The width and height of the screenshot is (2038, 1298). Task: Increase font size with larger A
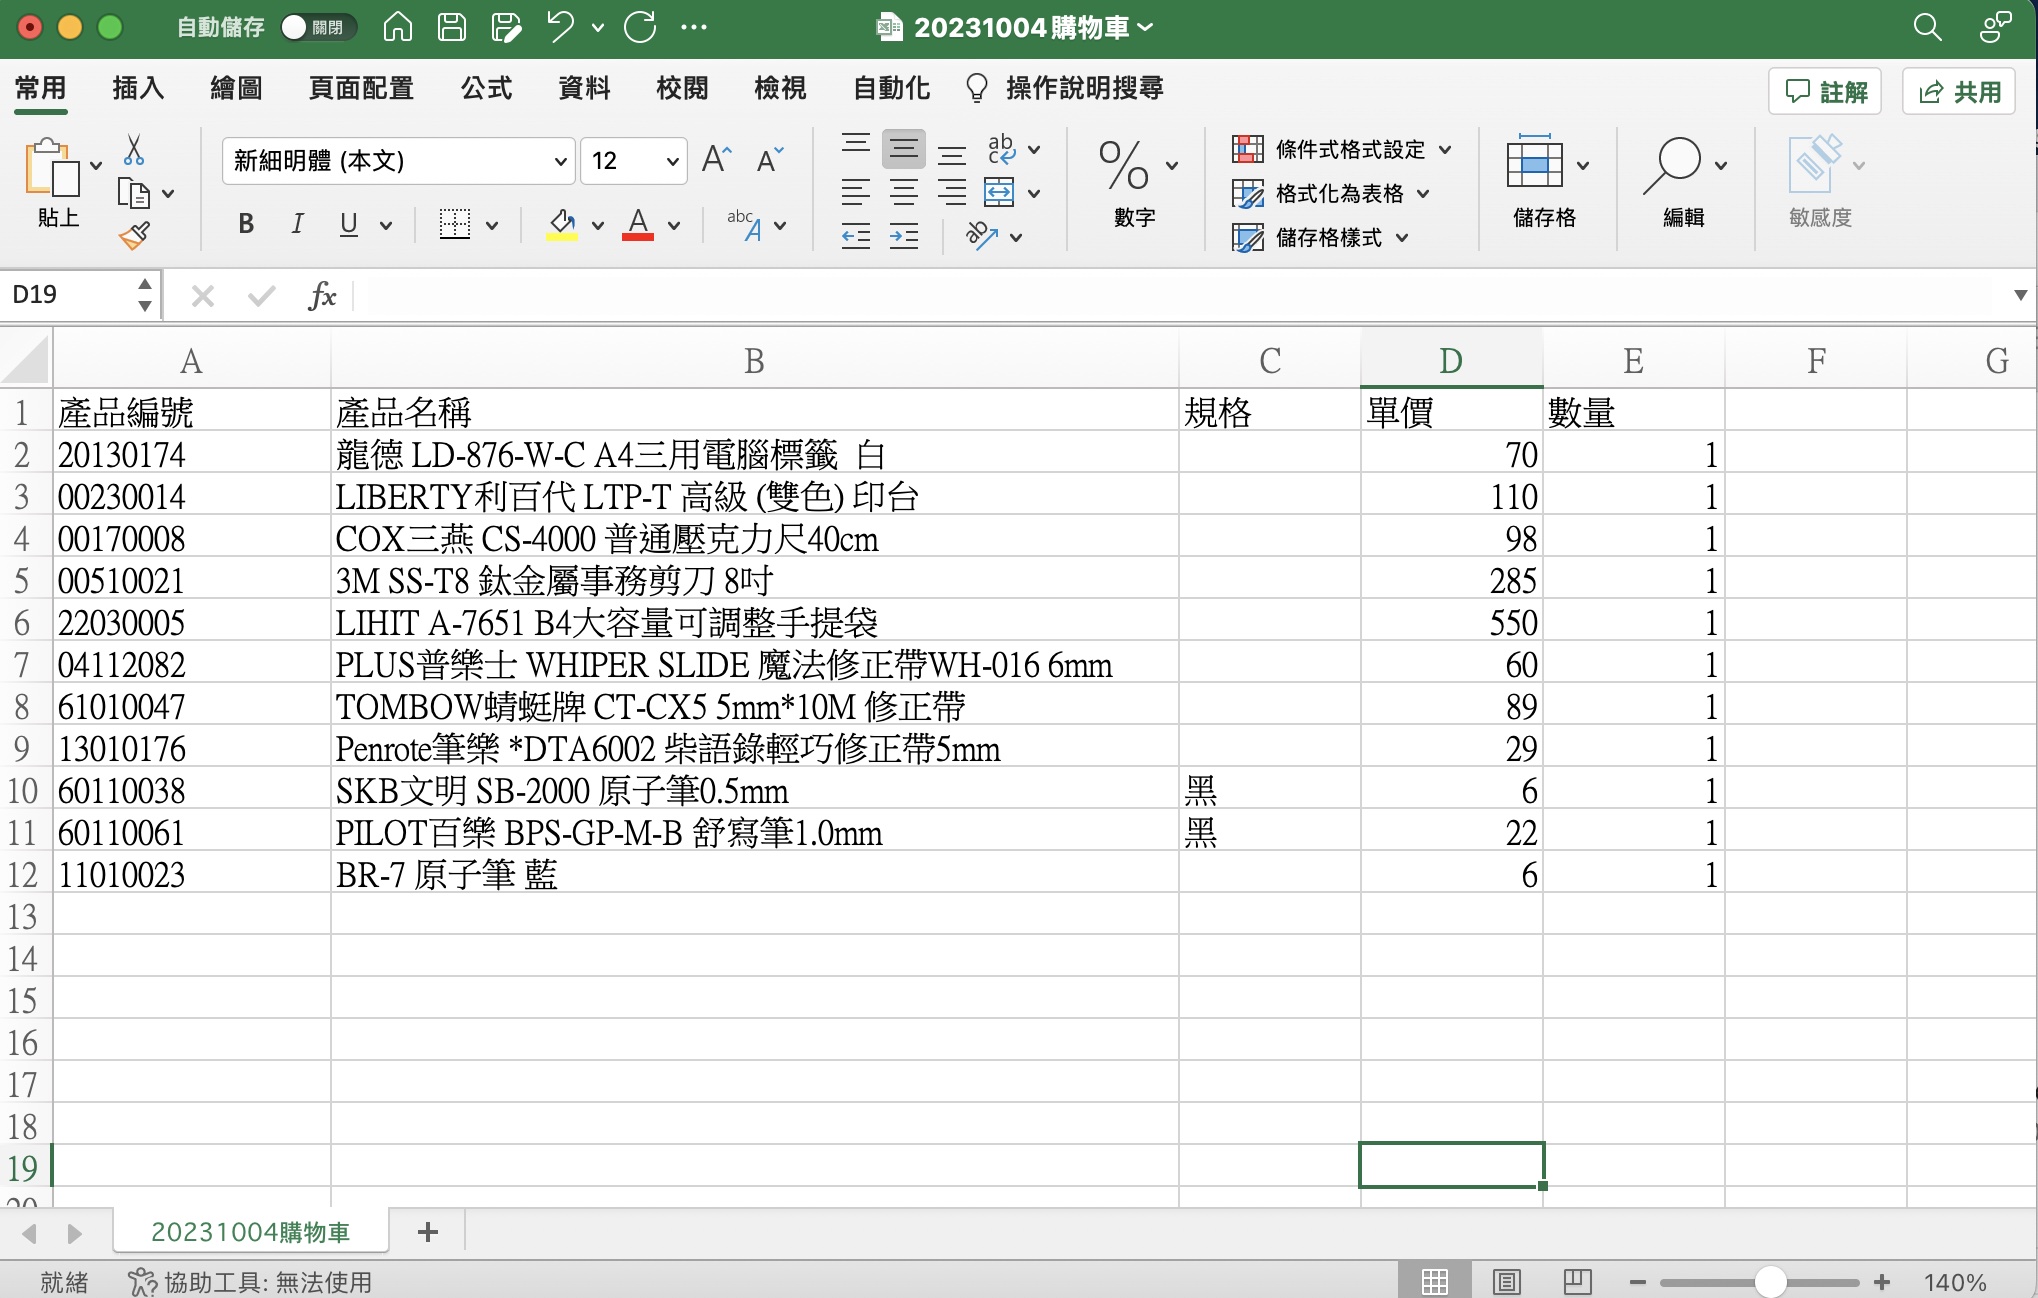(x=717, y=160)
